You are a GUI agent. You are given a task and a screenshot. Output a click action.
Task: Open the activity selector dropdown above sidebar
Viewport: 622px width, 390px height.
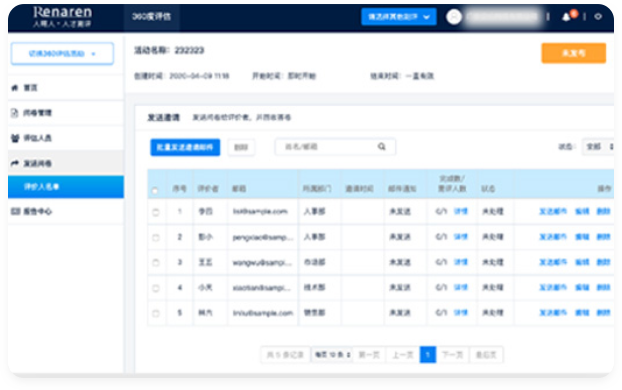point(62,54)
